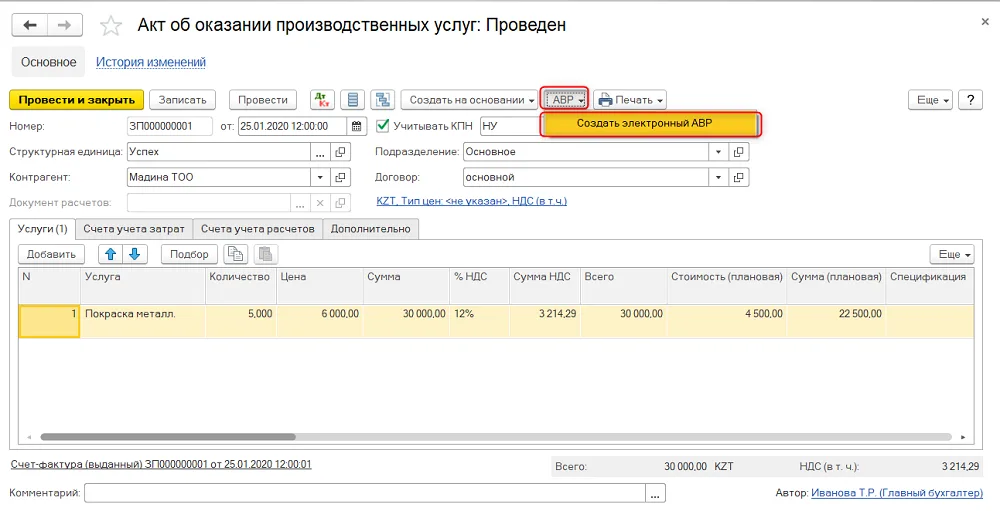Select the price cell 6 000,00

pos(319,321)
